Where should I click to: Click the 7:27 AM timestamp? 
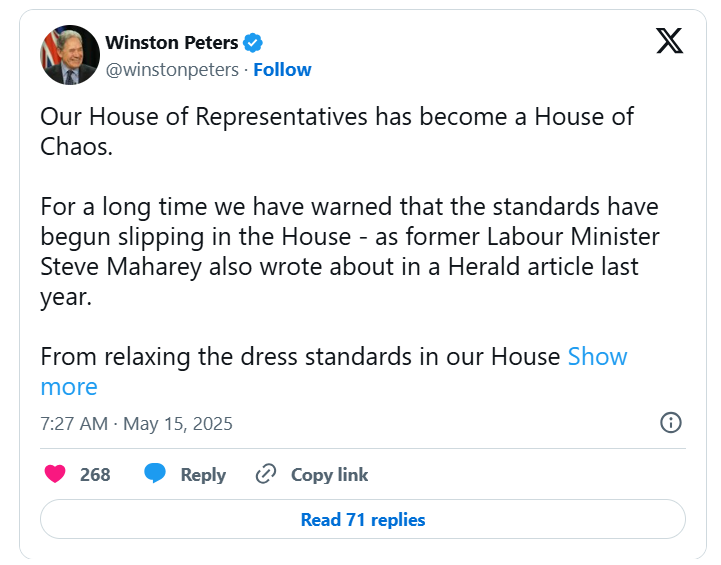(x=74, y=423)
